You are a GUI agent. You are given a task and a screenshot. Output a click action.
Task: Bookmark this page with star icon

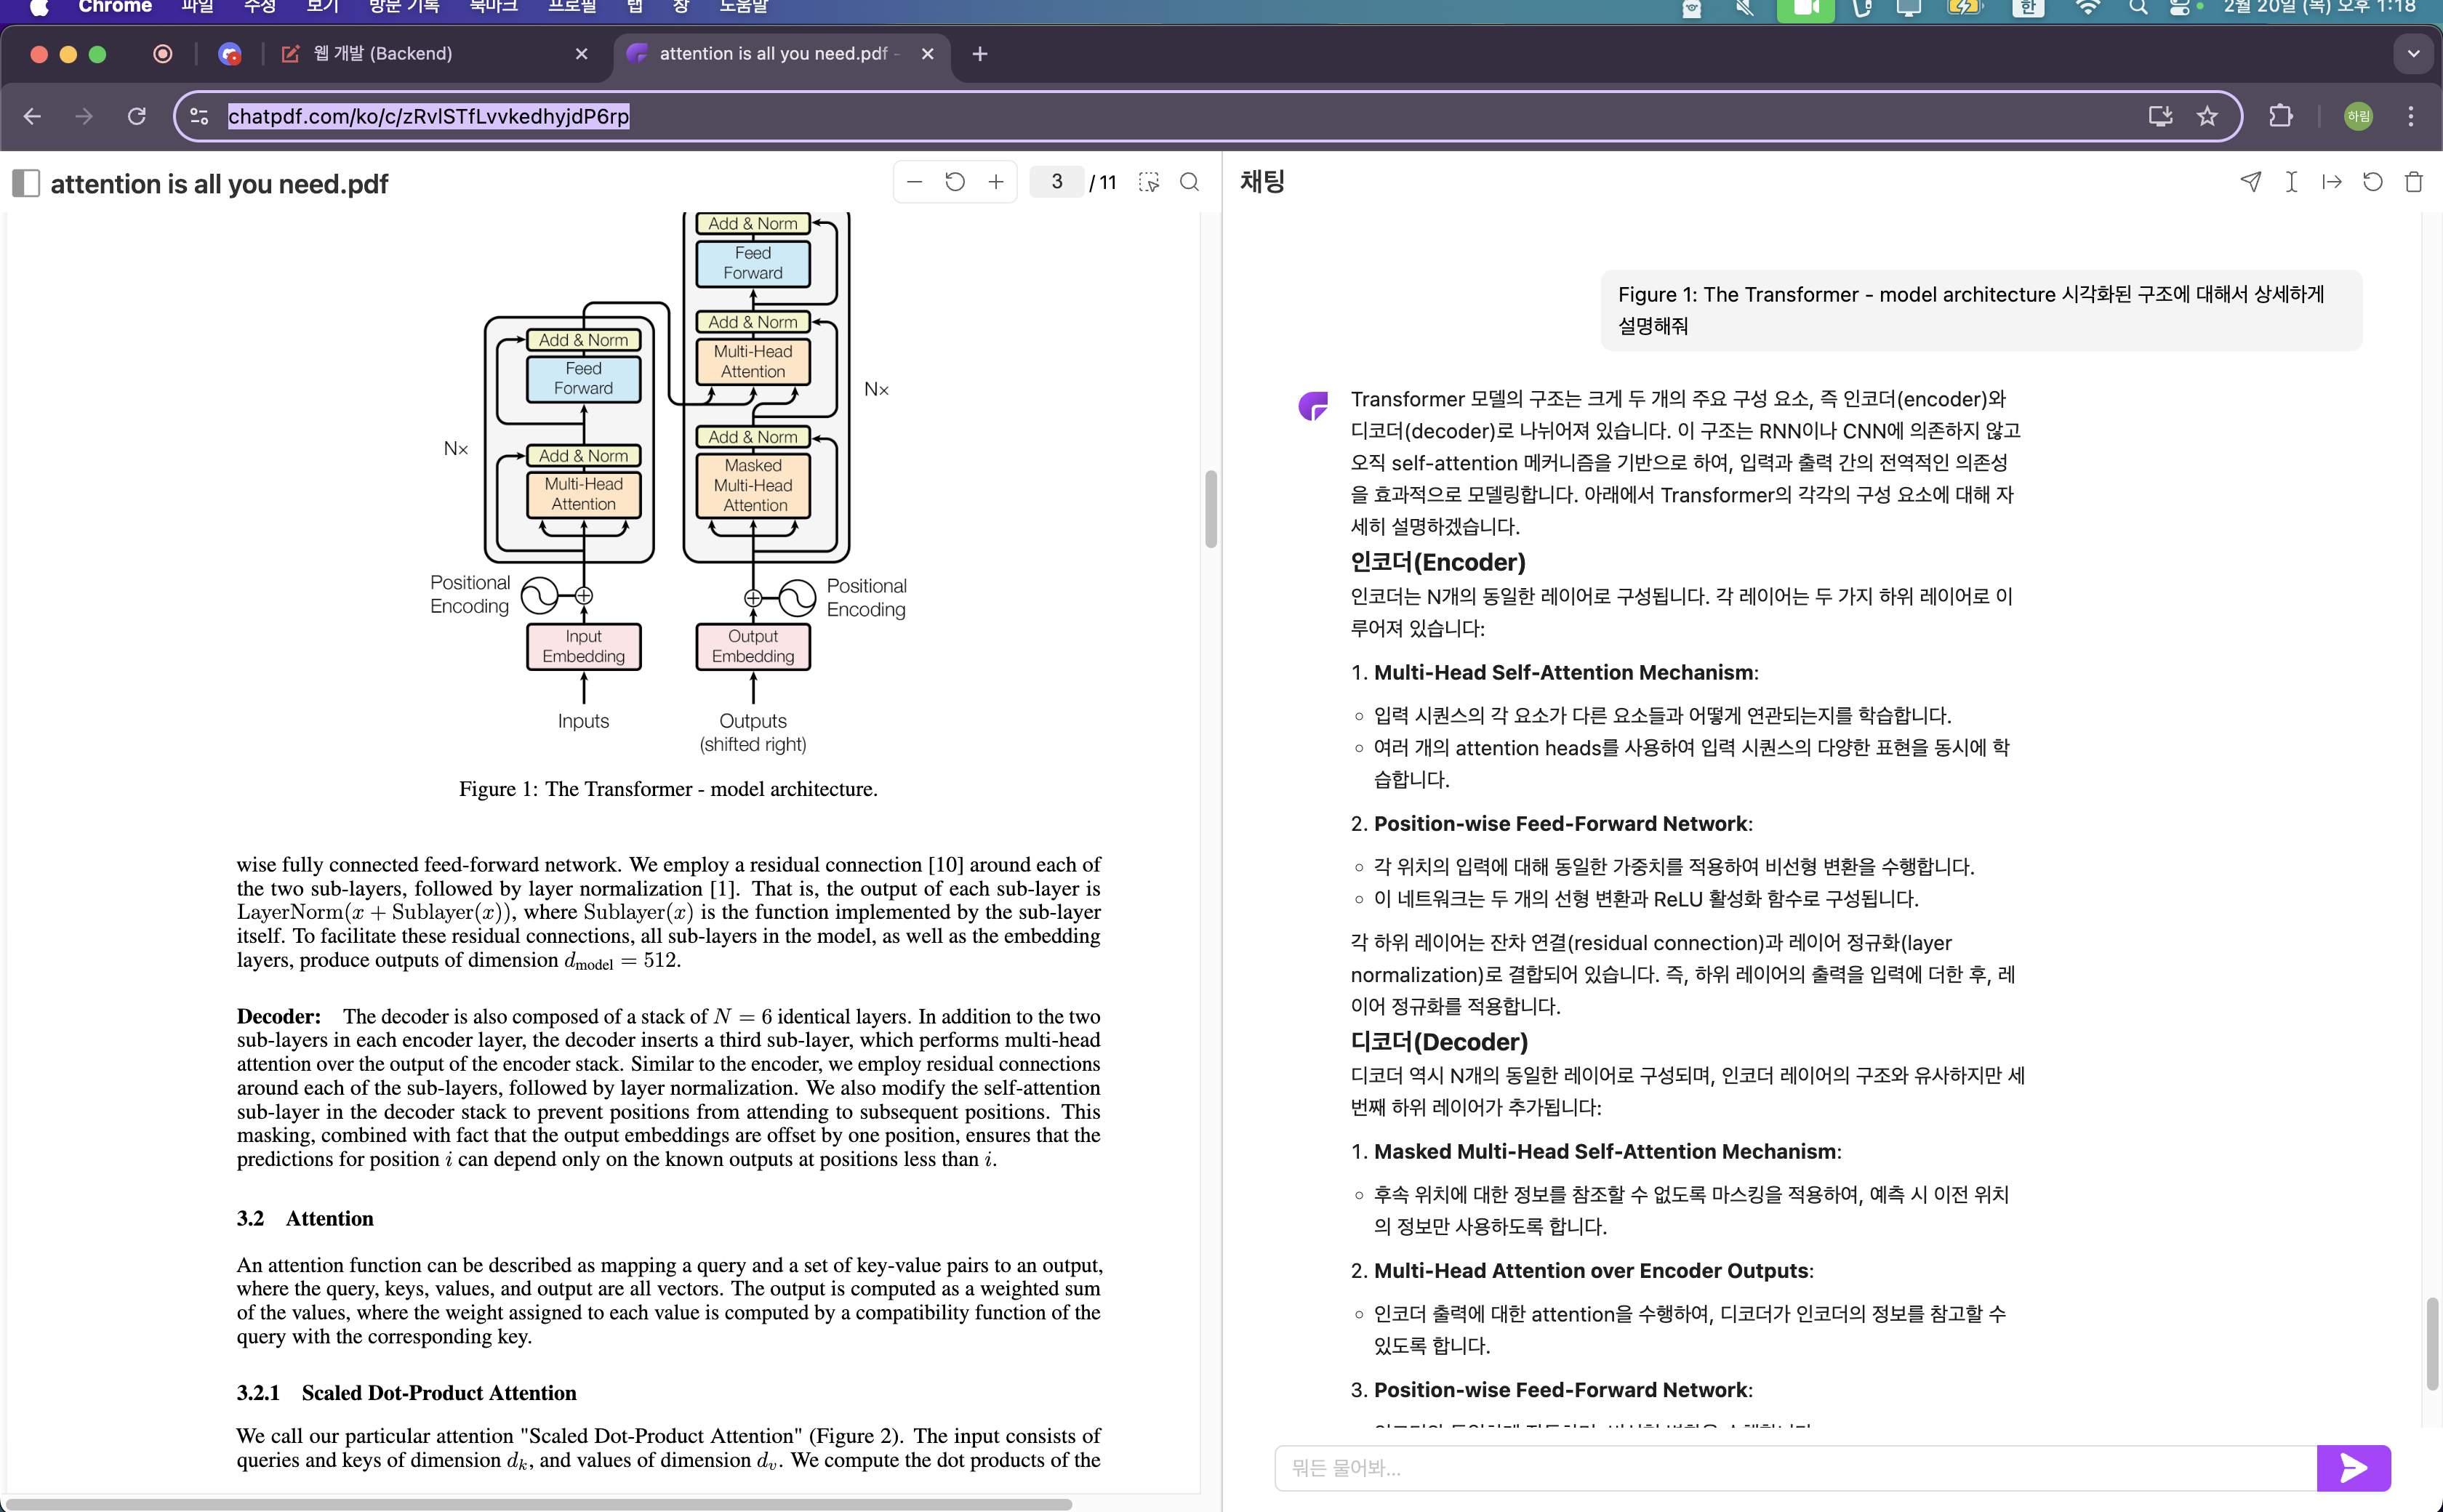point(2207,117)
